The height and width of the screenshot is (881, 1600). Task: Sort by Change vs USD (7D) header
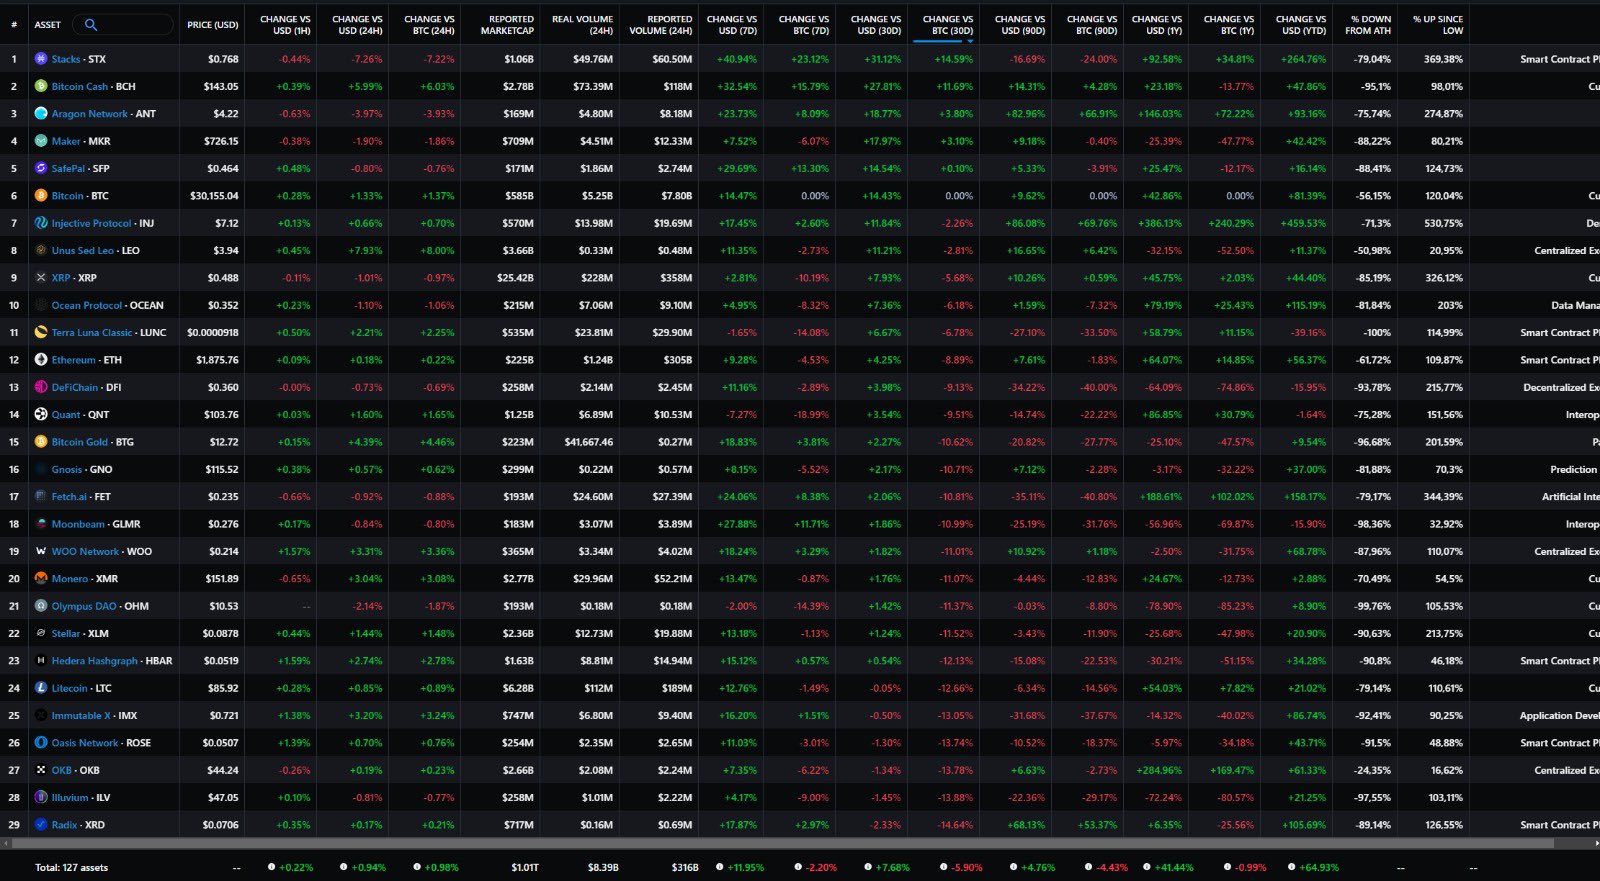(731, 25)
